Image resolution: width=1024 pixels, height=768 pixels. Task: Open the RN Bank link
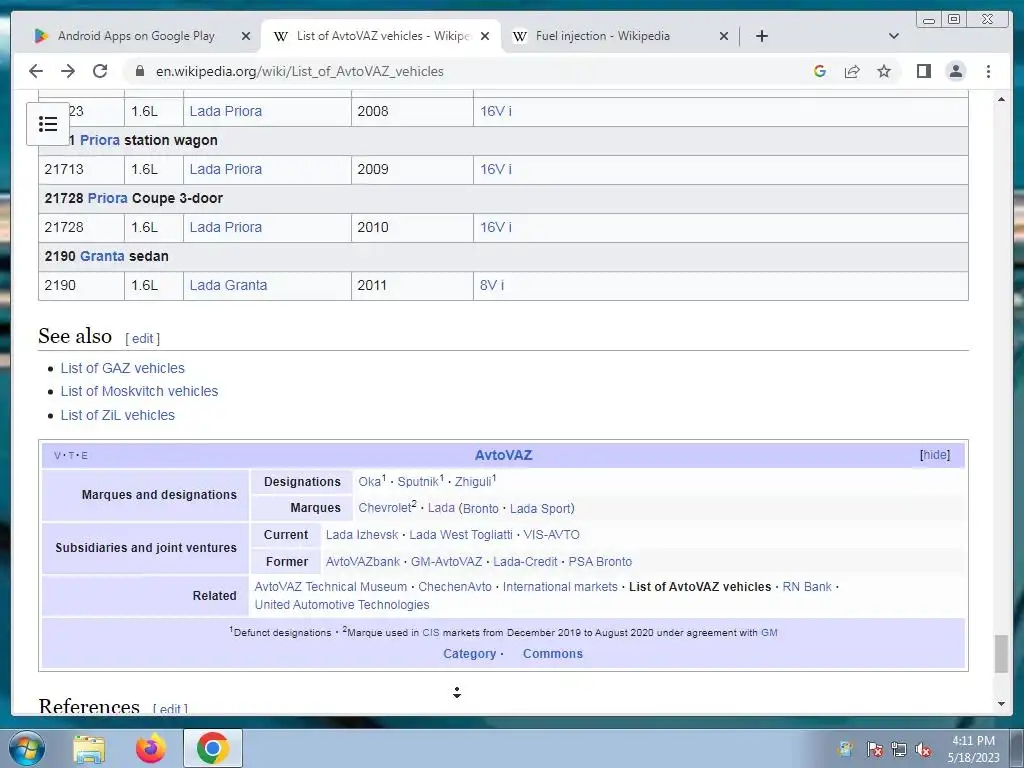pos(807,587)
